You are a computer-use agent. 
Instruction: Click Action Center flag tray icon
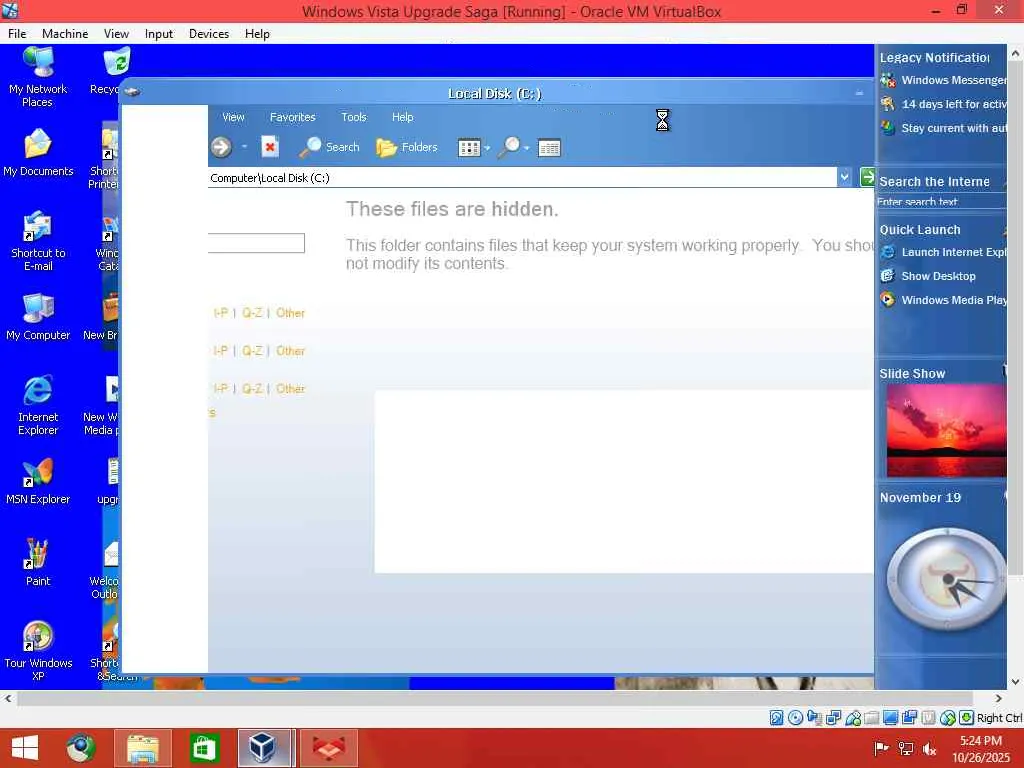(x=881, y=748)
